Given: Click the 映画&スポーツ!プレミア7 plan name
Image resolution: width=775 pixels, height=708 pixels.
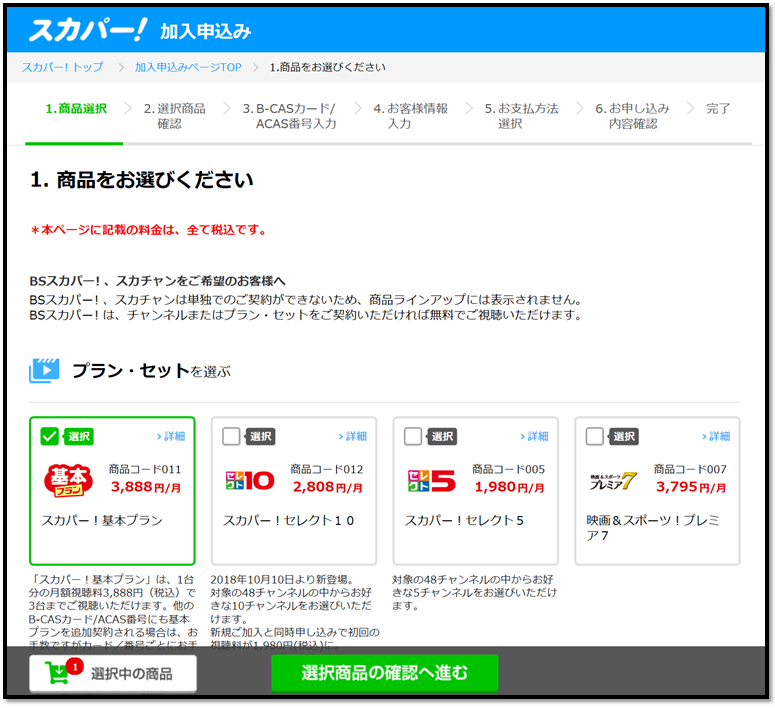Looking at the screenshot, I should point(652,528).
